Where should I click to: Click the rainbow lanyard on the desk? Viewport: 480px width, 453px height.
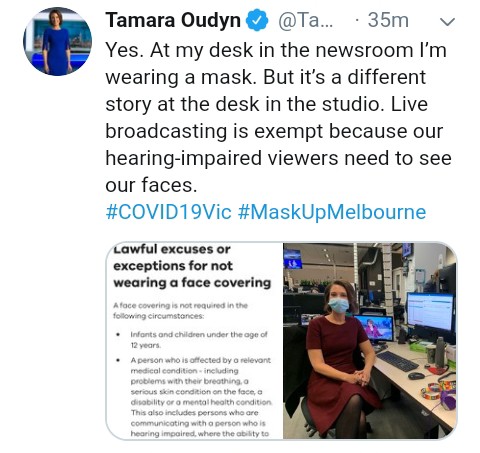(x=438, y=388)
